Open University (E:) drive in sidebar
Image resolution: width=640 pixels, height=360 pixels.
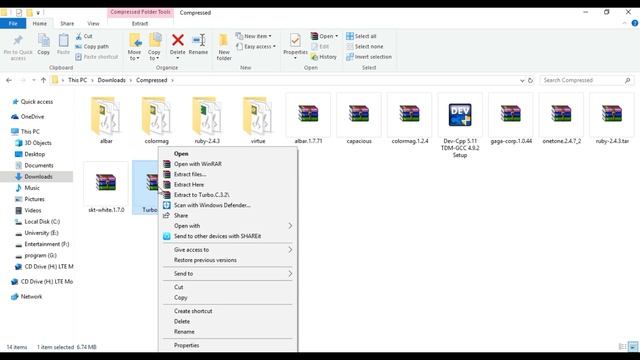point(41,233)
